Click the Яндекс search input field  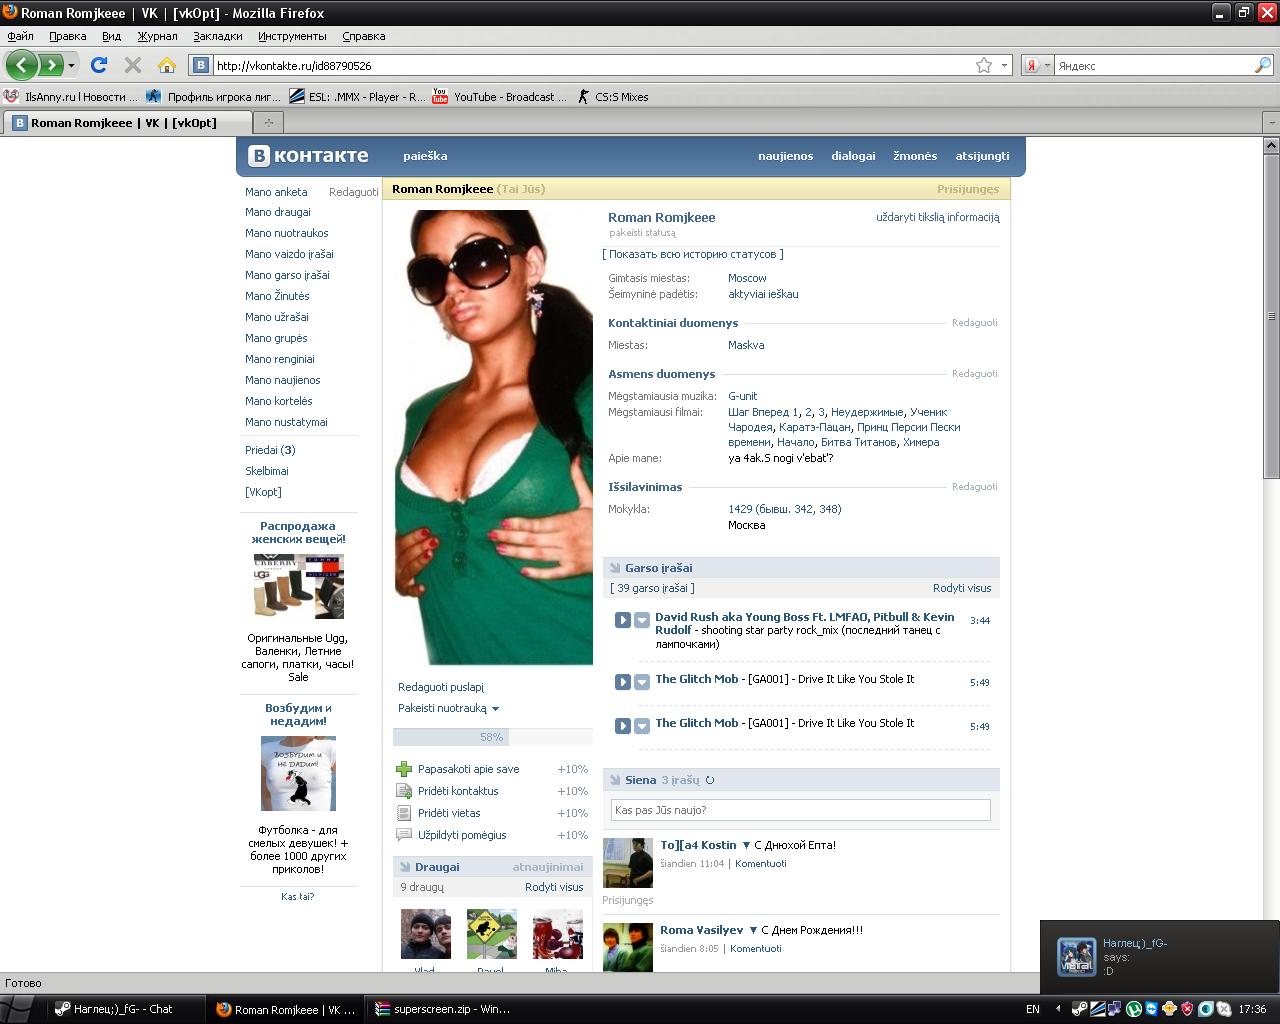[1153, 65]
